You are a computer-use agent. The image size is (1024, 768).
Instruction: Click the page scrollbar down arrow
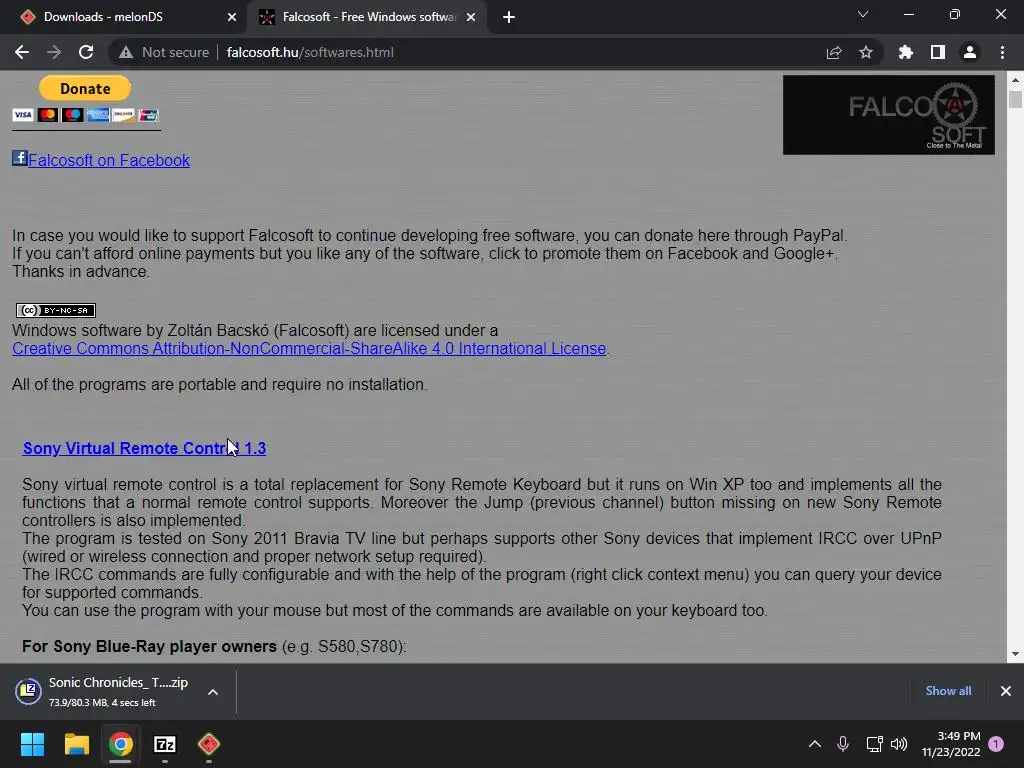tap(1015, 654)
